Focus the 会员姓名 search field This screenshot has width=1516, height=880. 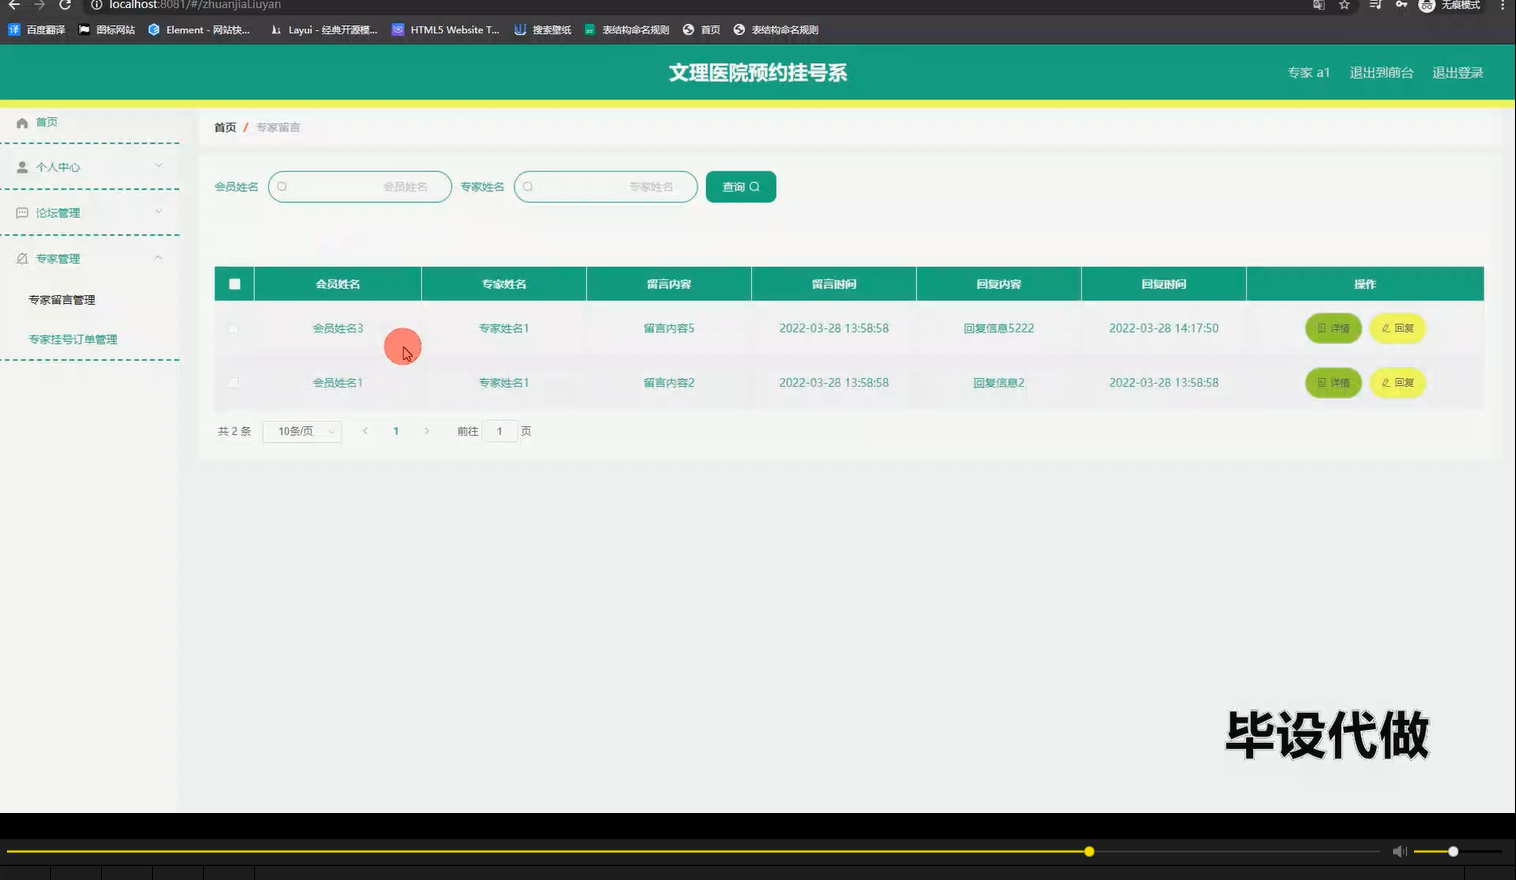[360, 187]
